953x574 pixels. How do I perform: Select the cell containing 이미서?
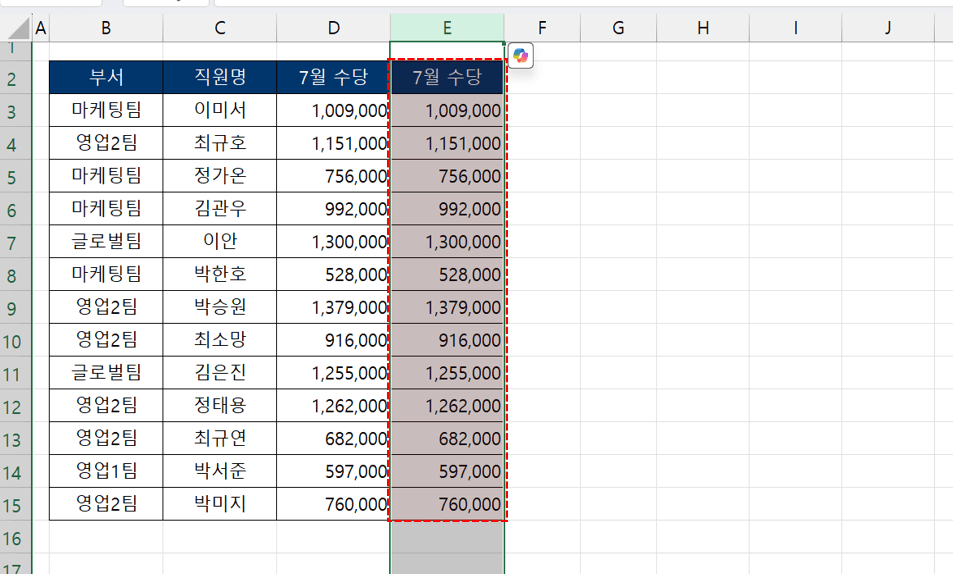coord(220,111)
